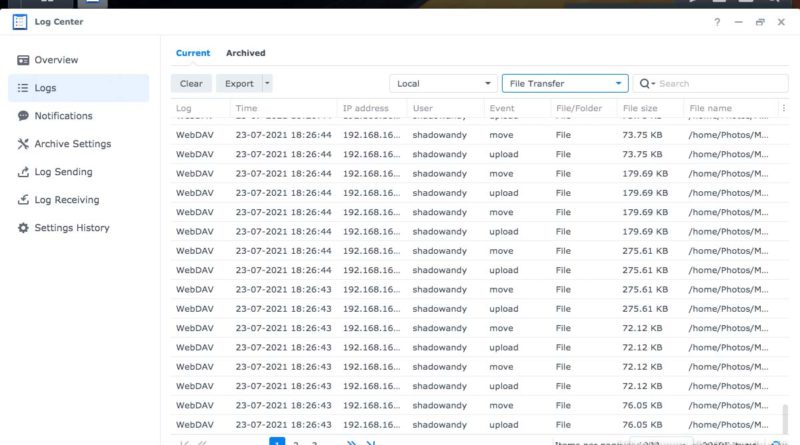This screenshot has height=445, width=800.
Task: Switch to the Current tab
Action: 193,53
